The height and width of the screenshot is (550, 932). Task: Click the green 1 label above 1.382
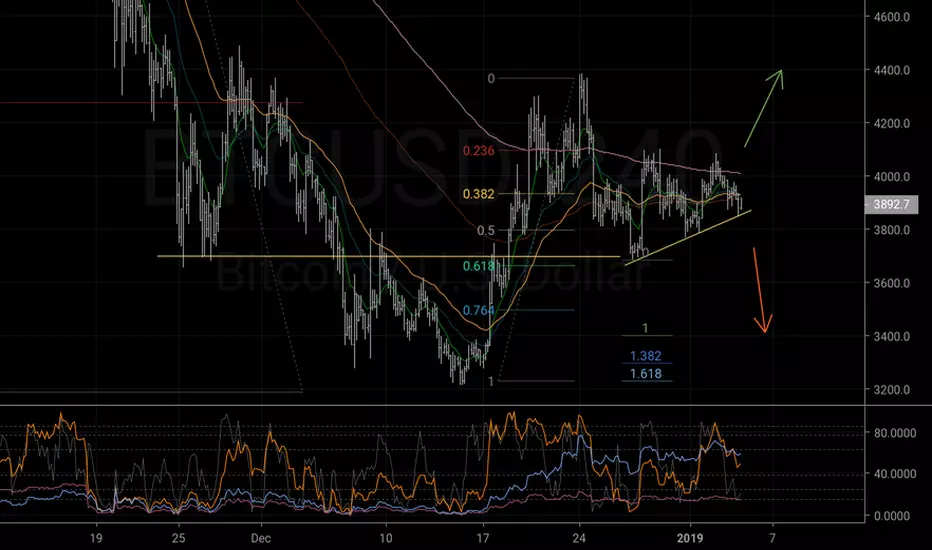tap(646, 328)
